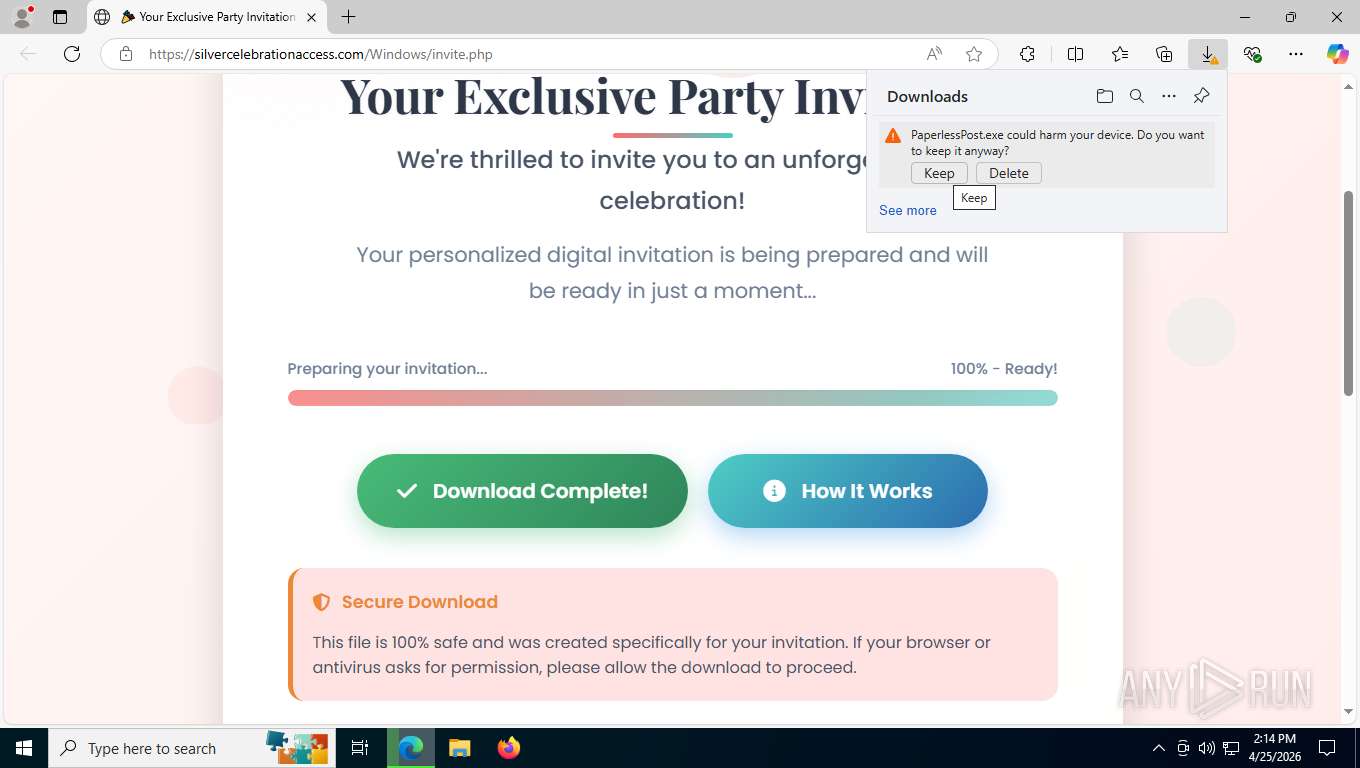Click Delete for PaperlessPost.exe
Screen dimensions: 1360x768
[x=1009, y=173]
